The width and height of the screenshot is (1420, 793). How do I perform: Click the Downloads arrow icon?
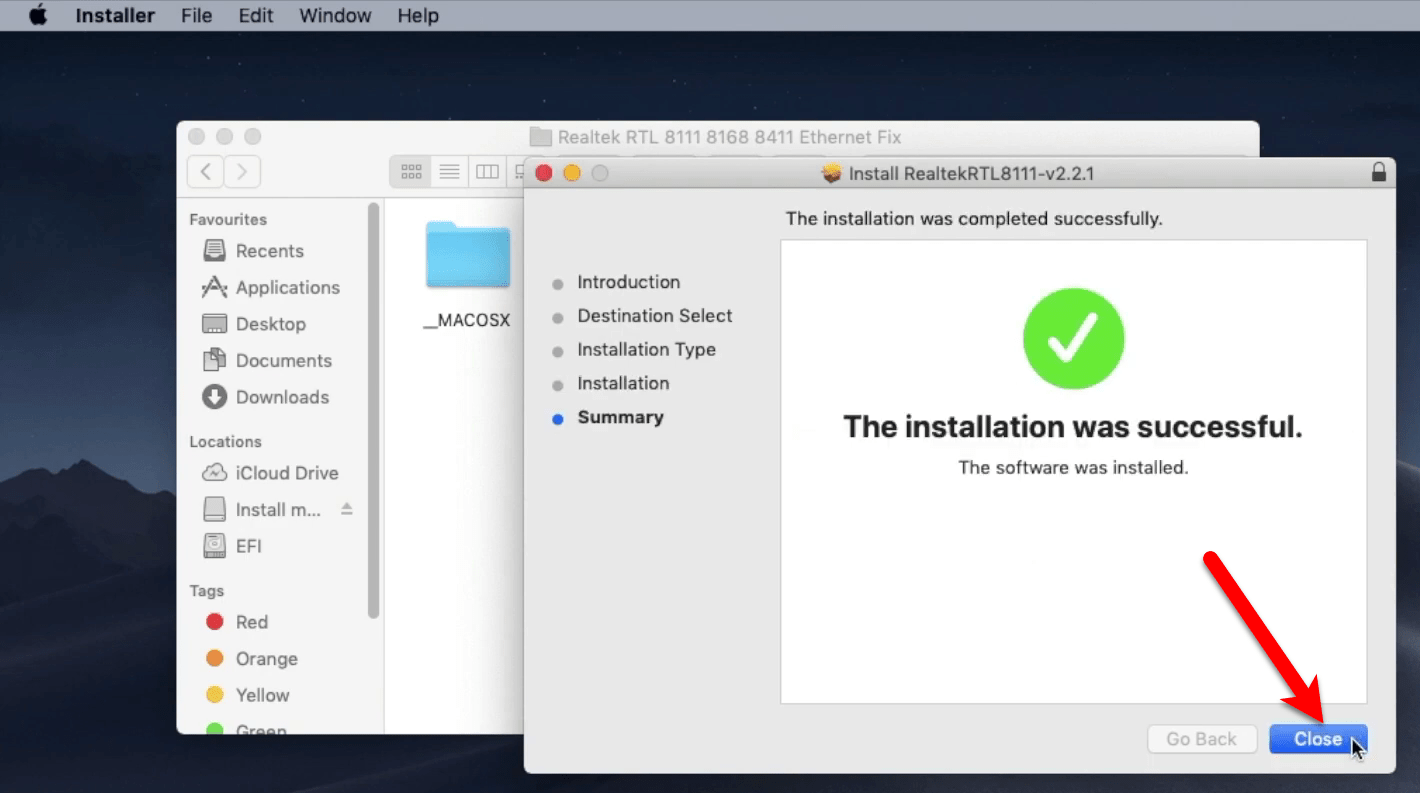pos(214,397)
